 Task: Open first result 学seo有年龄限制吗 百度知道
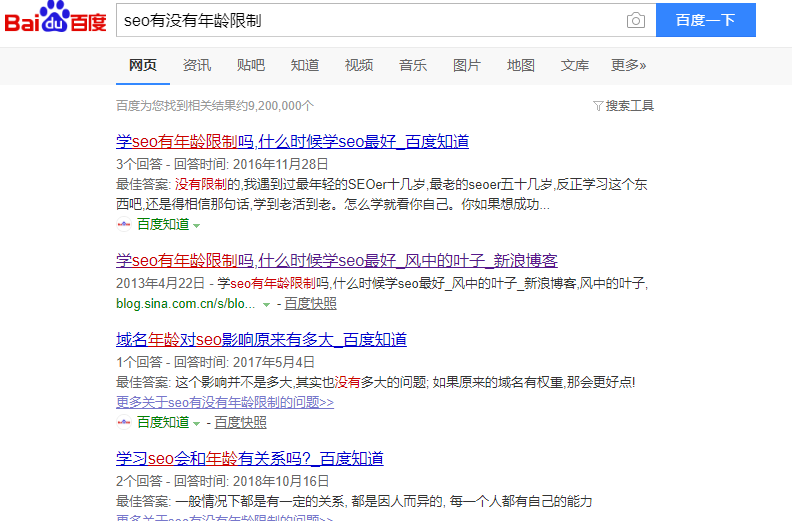(292, 141)
